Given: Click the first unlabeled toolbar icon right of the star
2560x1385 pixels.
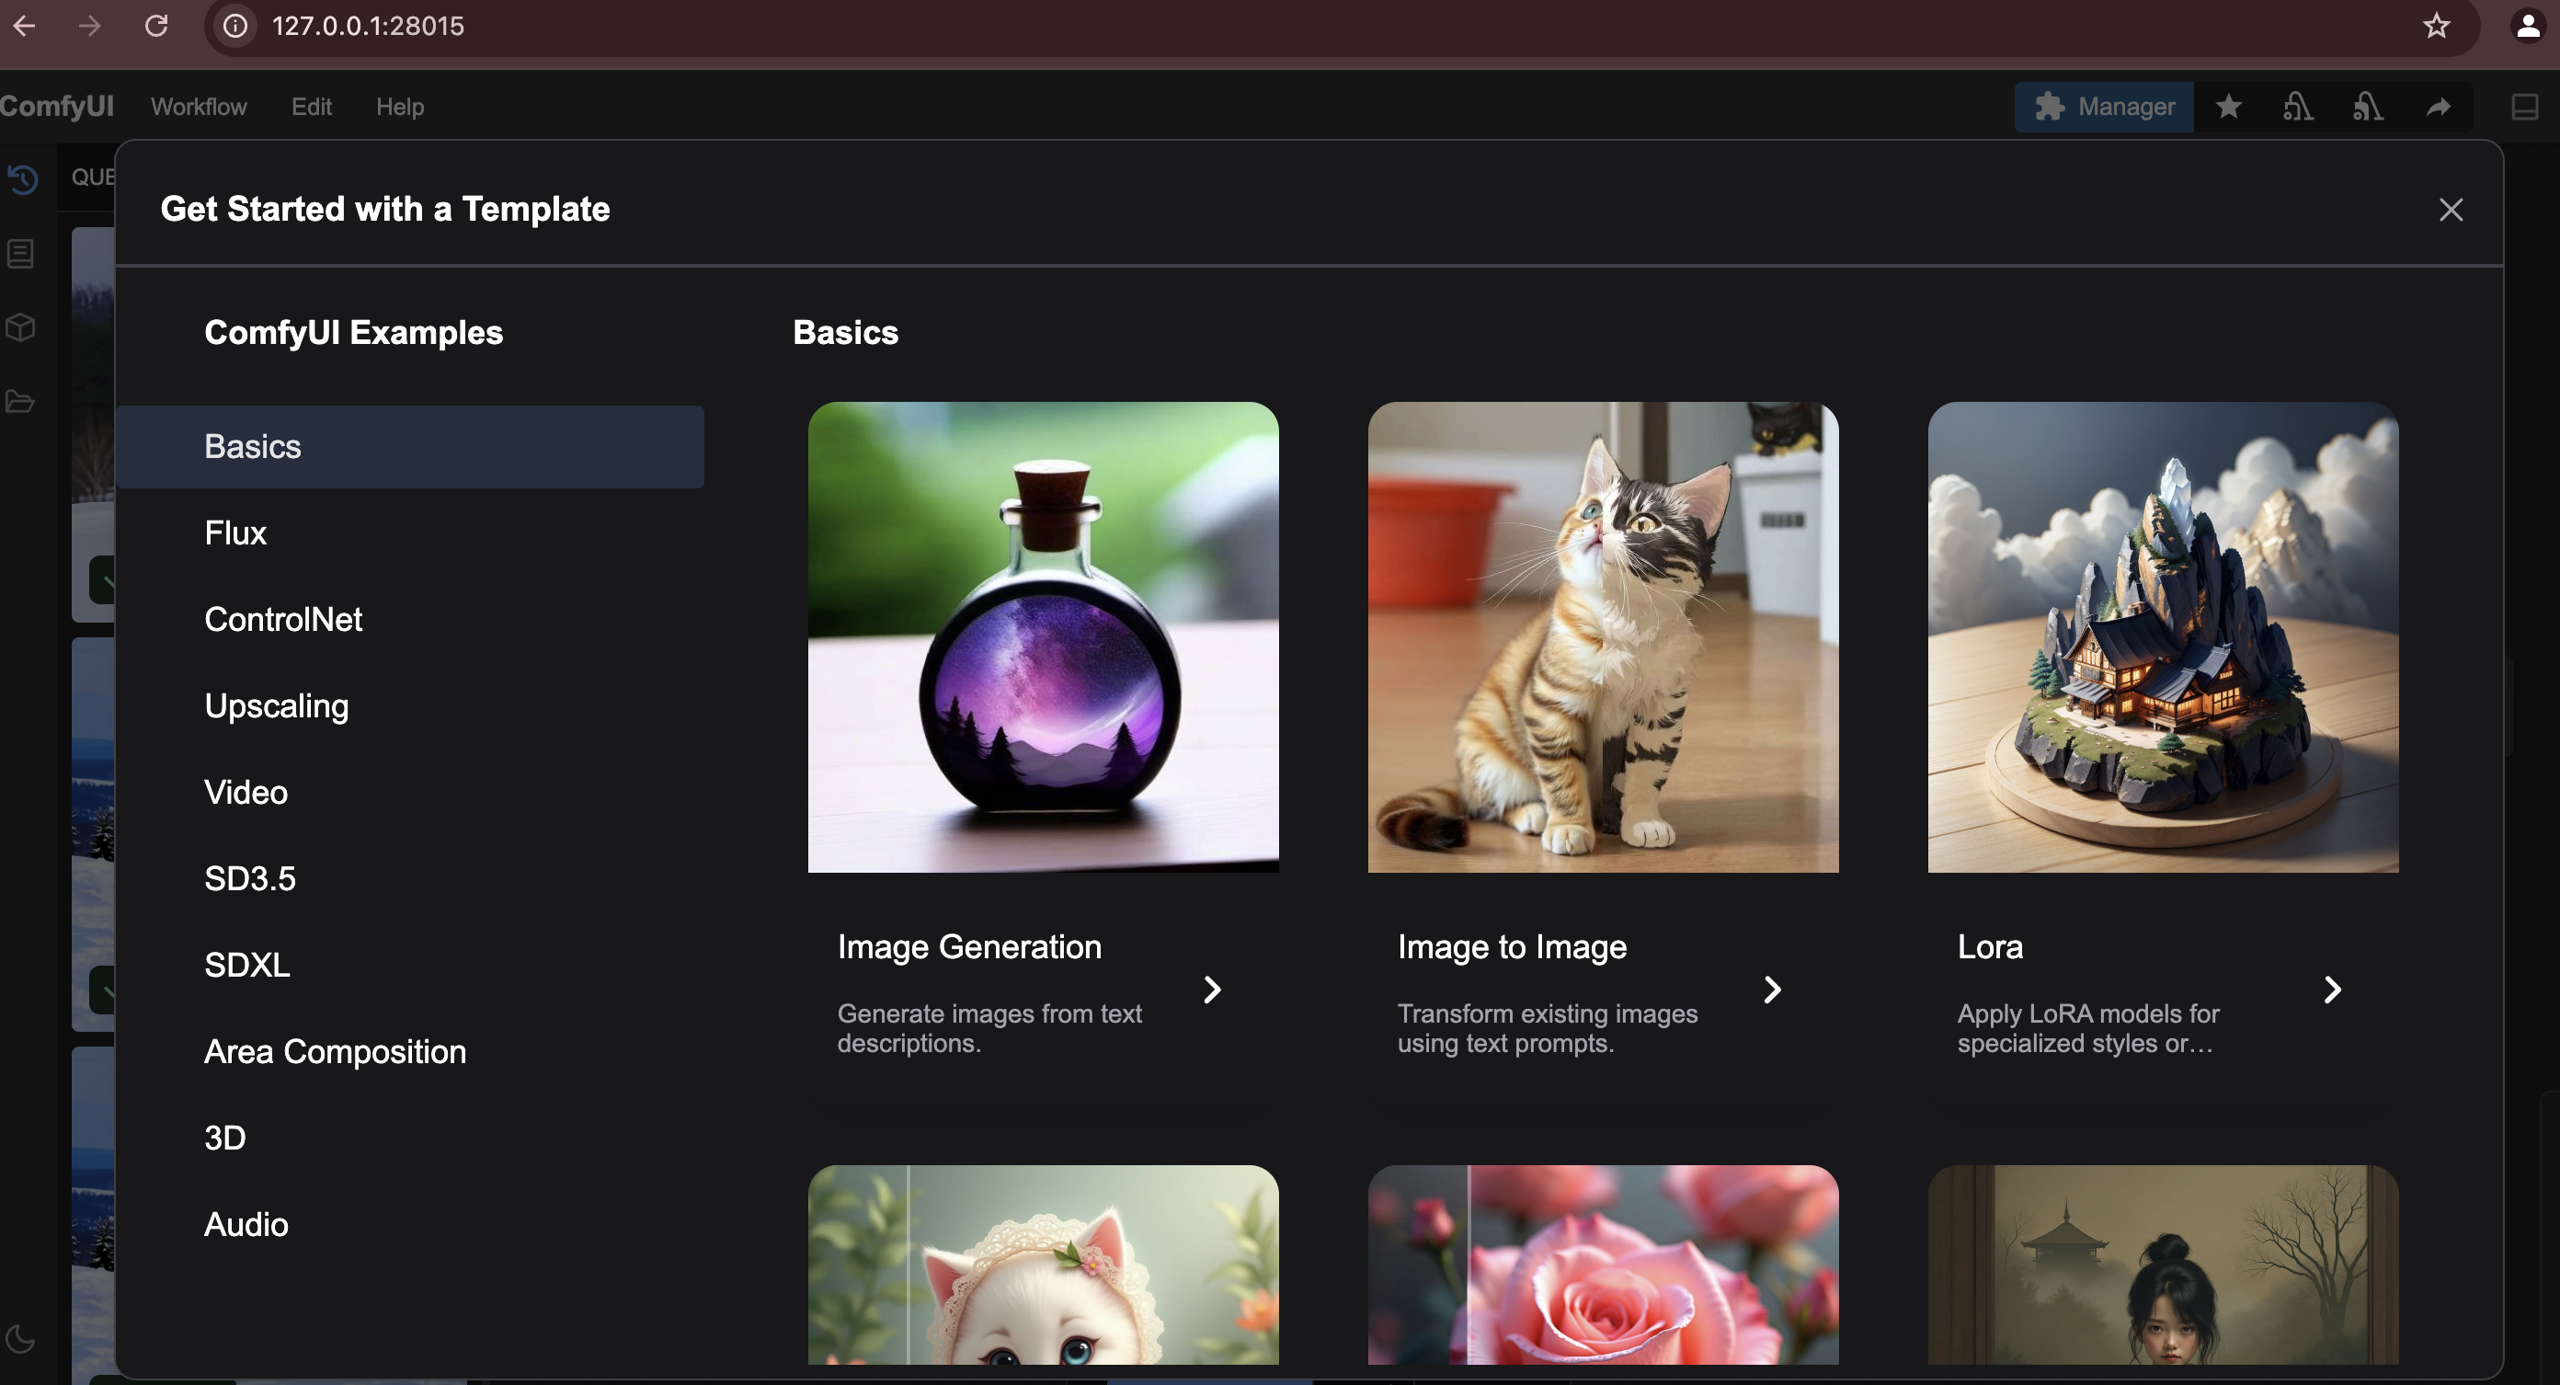Looking at the screenshot, I should [2298, 107].
